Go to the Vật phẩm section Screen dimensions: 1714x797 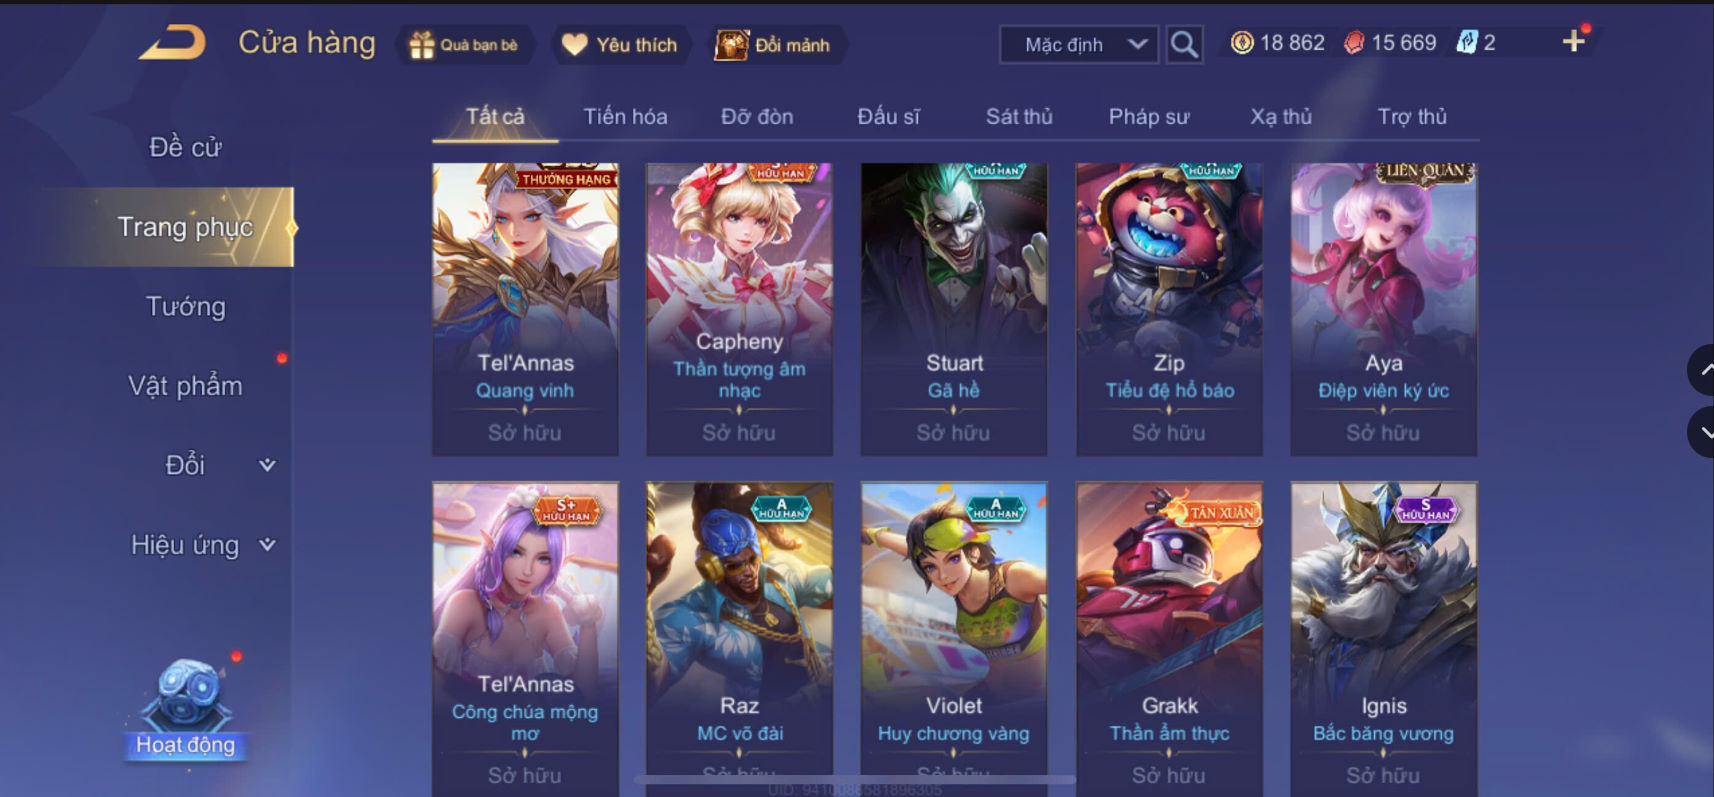pyautogui.click(x=186, y=386)
